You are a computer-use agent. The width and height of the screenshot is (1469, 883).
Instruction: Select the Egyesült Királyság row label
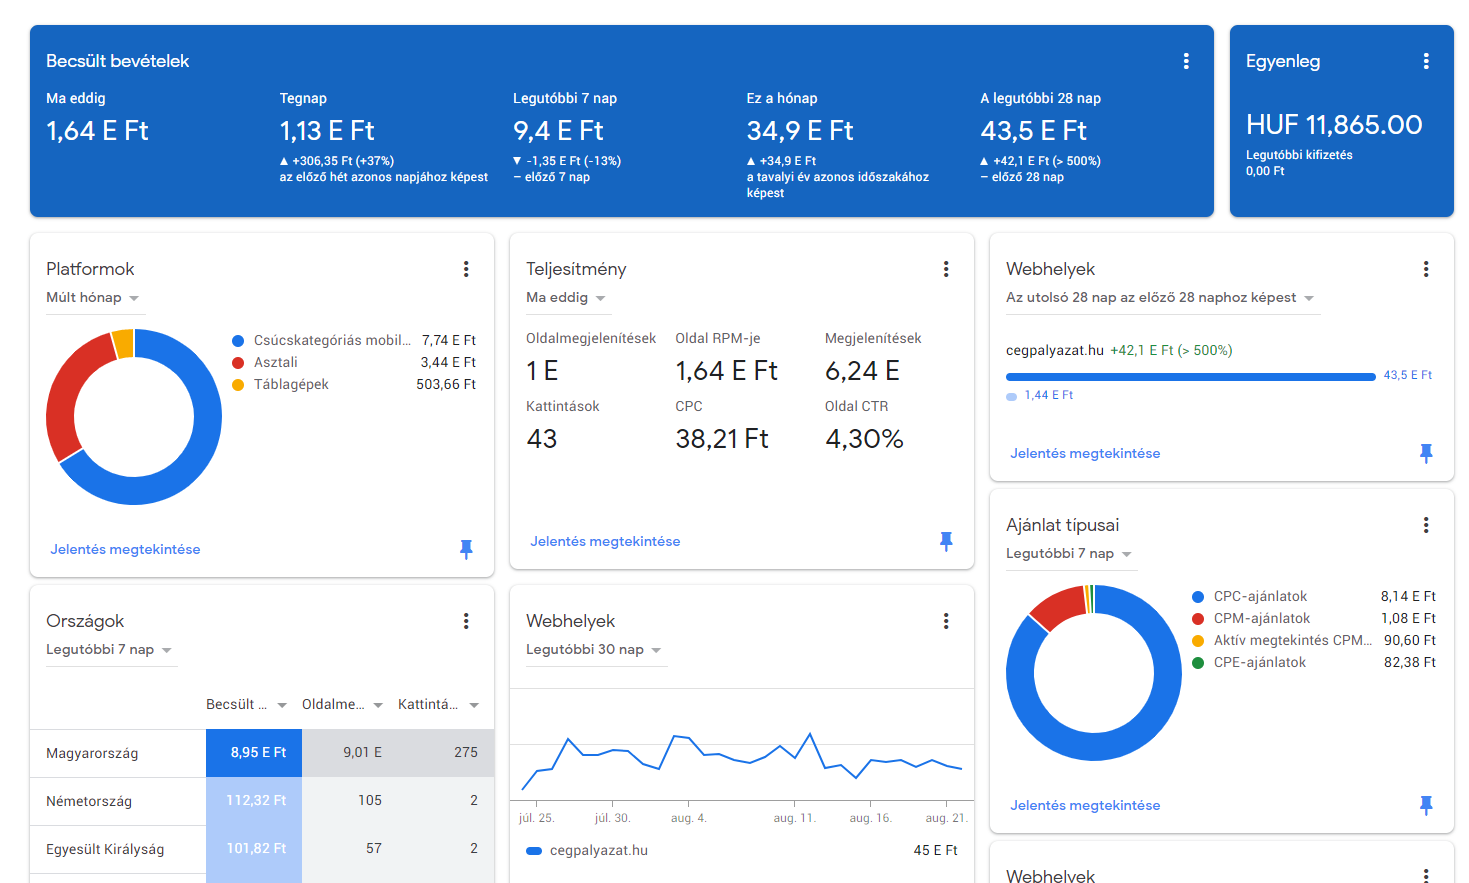[105, 849]
